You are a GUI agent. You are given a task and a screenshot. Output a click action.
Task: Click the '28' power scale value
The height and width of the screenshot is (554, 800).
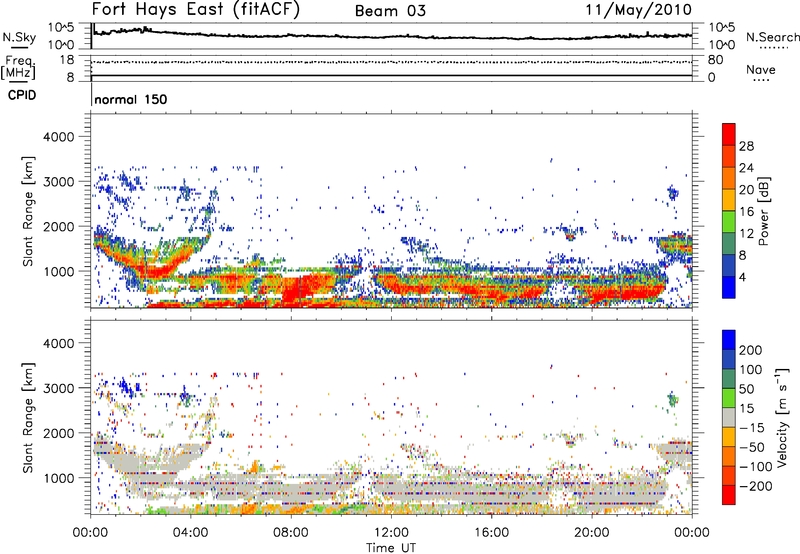(x=746, y=146)
